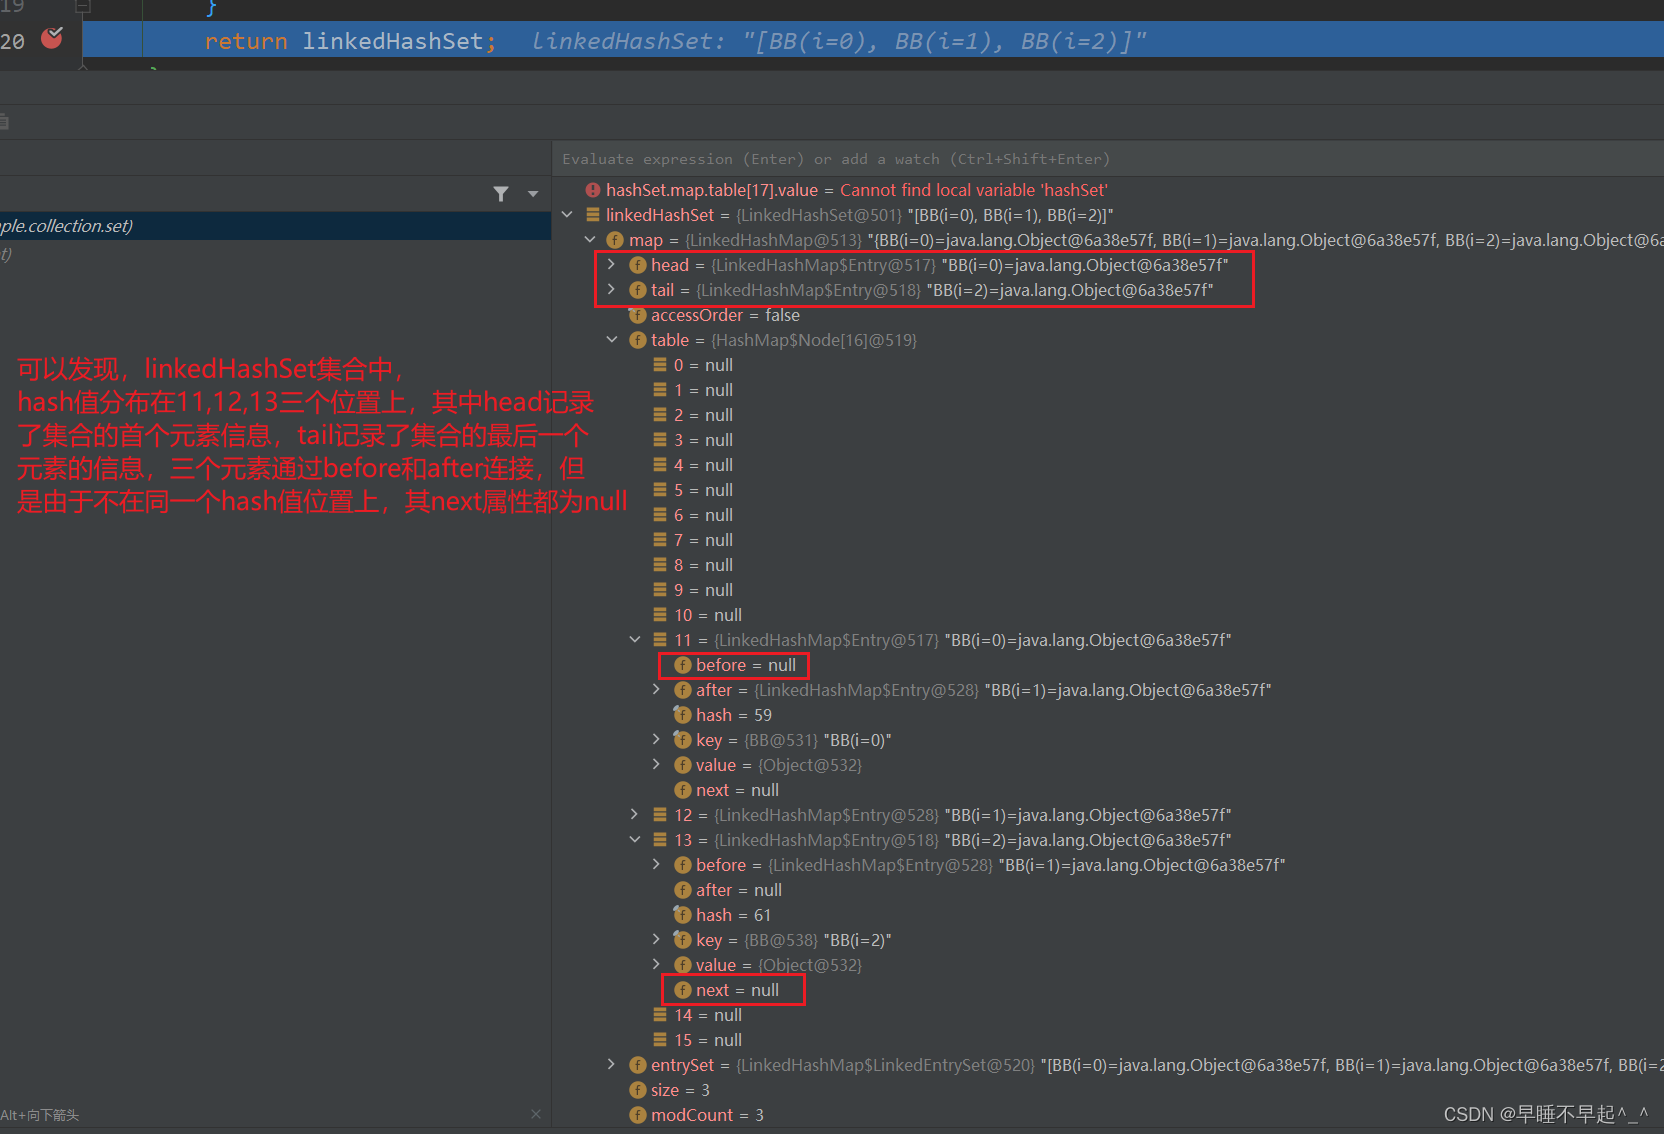
Task: Click the filter funnel icon in frames panel
Action: pos(501,194)
